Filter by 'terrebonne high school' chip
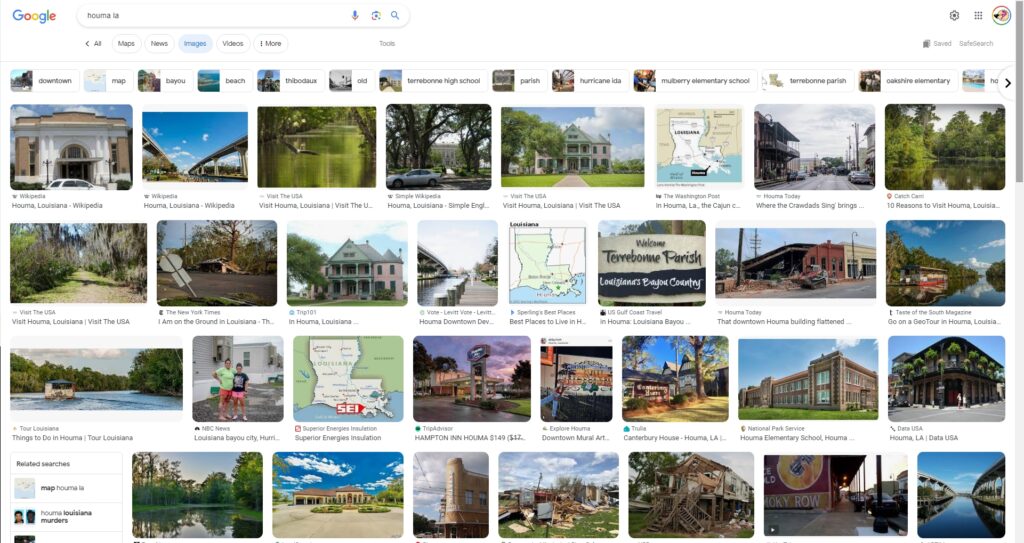 [x=433, y=81]
